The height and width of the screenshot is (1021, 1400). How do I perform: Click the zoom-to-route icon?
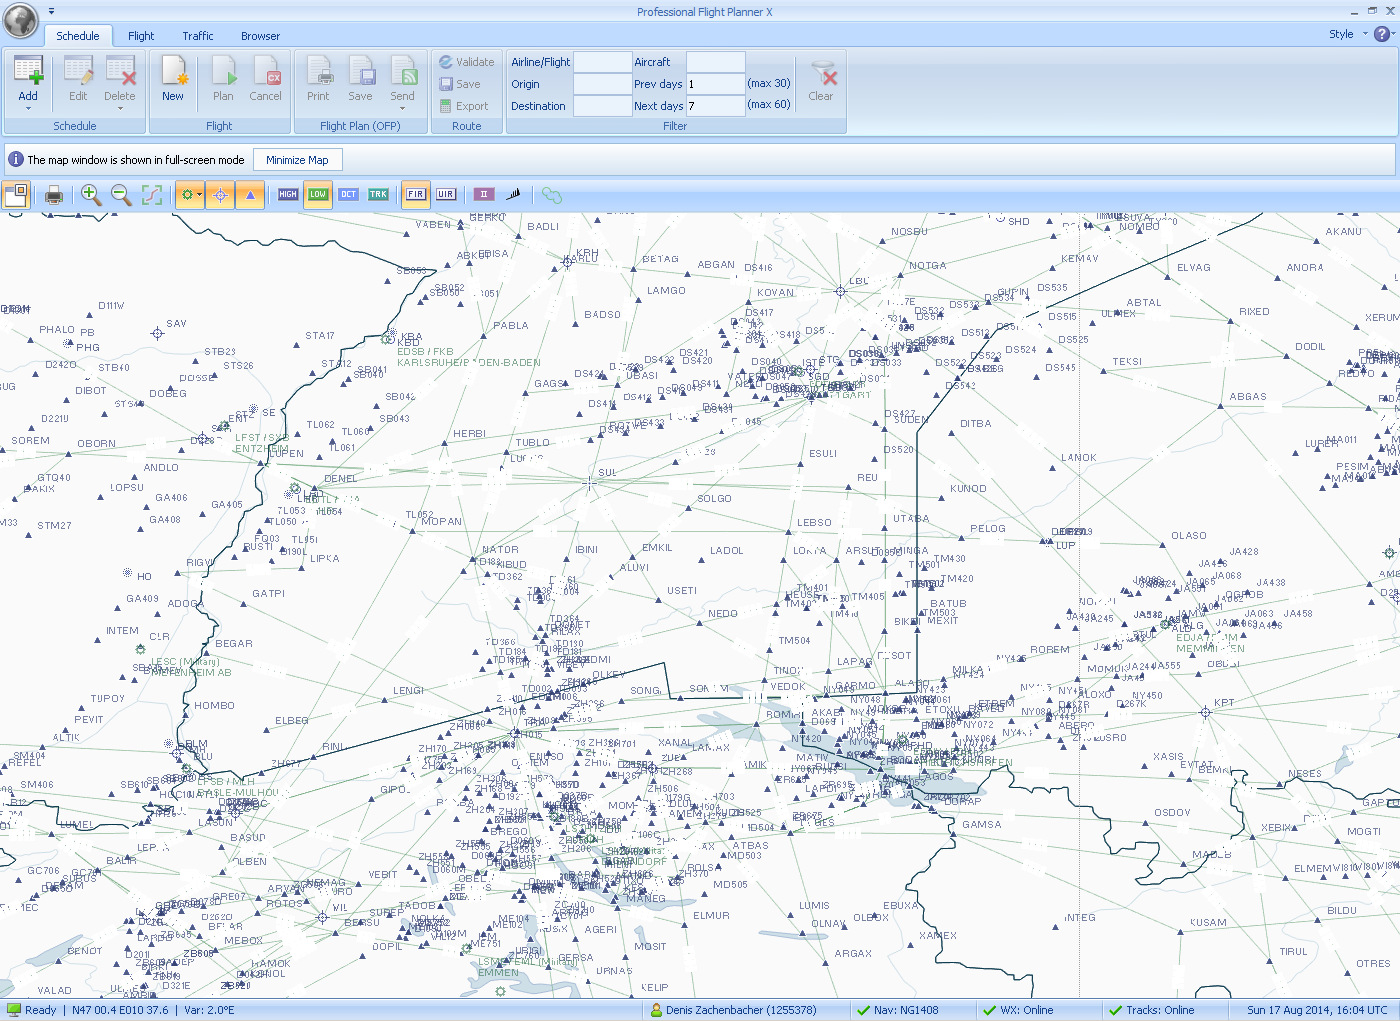pyautogui.click(x=152, y=195)
